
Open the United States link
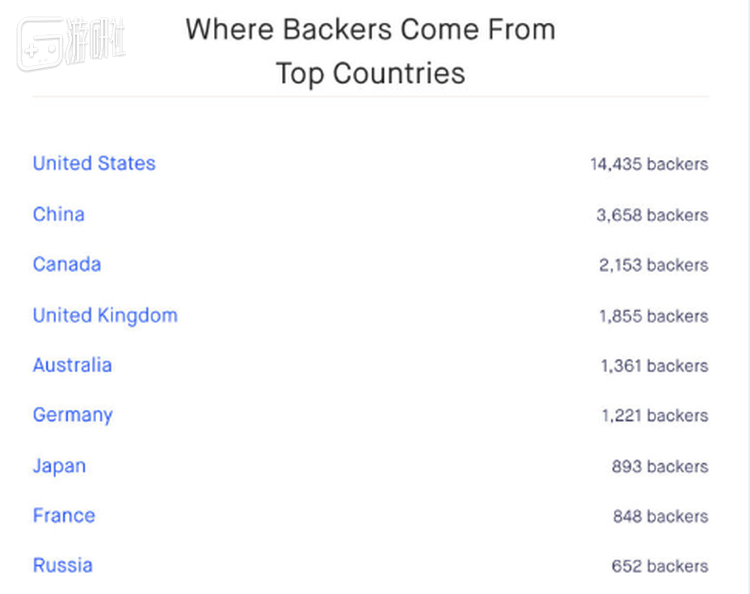94,163
